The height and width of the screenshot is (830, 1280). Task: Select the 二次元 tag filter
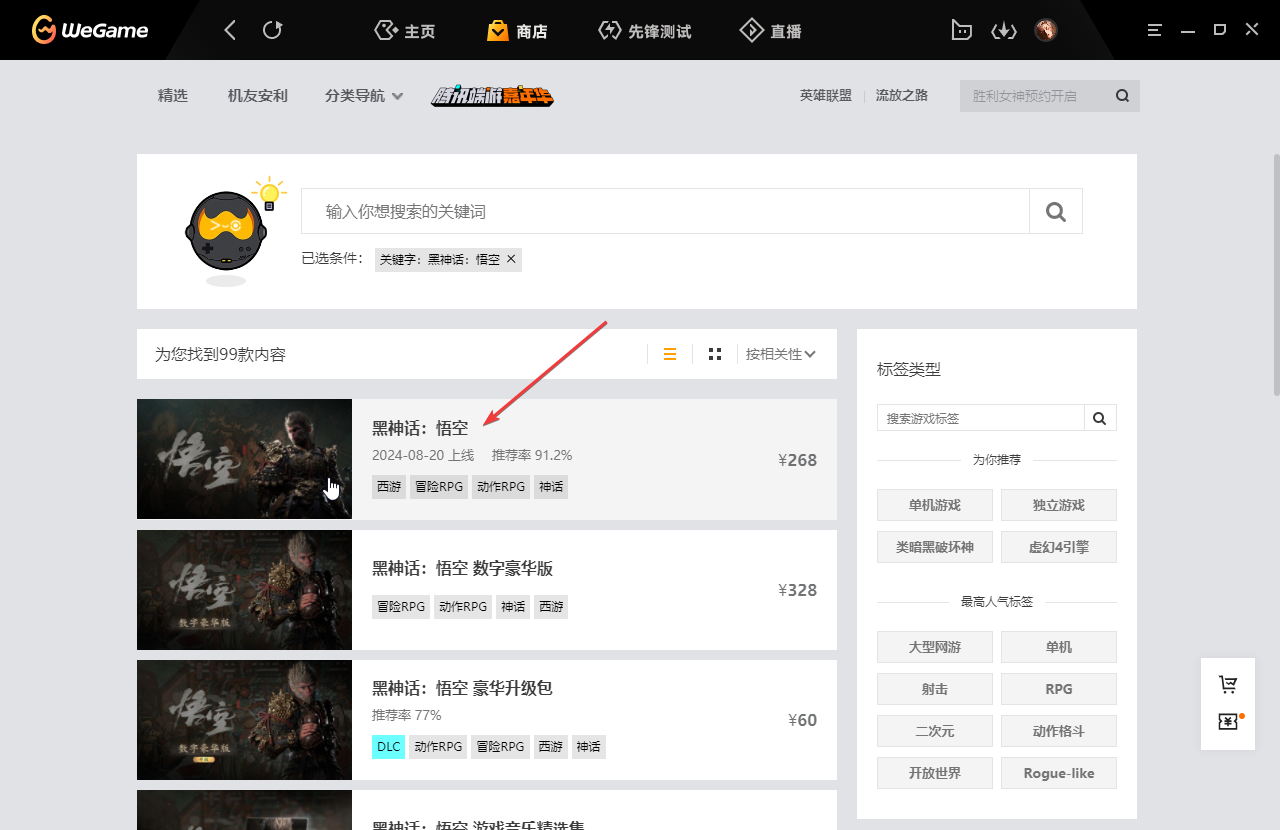[935, 731]
